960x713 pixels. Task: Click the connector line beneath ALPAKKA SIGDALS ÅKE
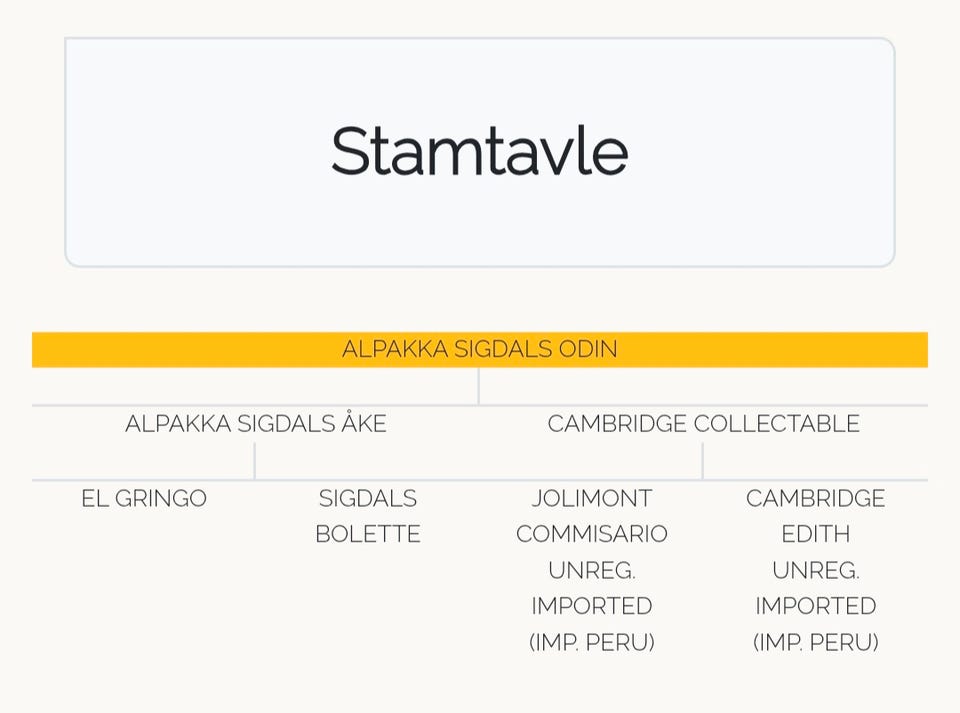point(255,461)
